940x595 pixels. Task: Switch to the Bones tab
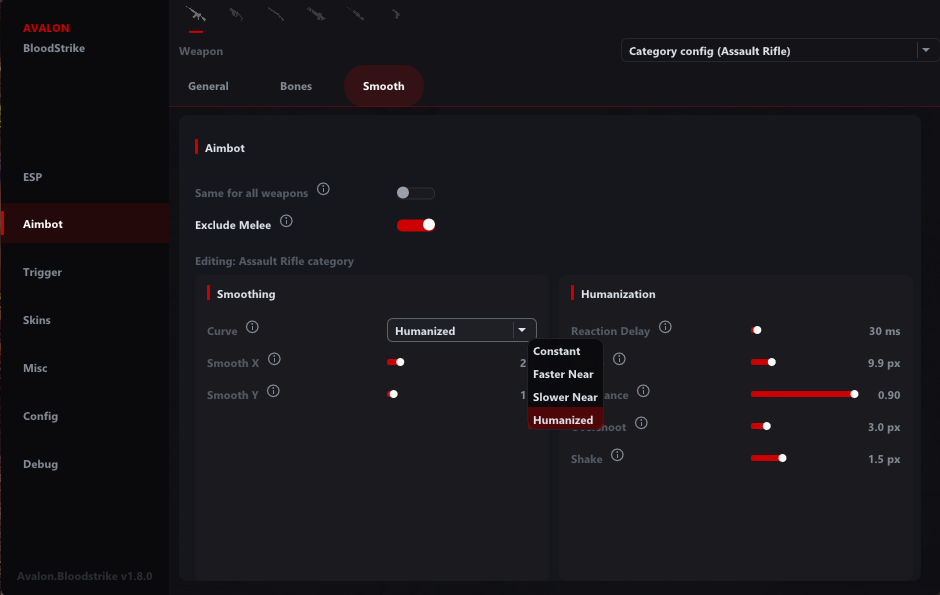point(296,86)
